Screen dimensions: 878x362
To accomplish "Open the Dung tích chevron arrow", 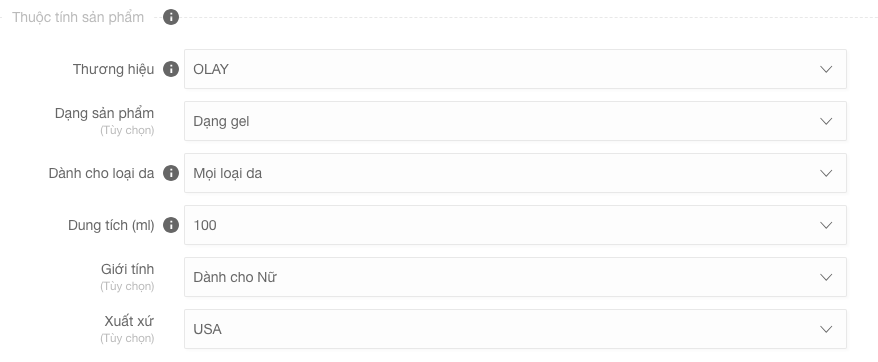I will (826, 225).
